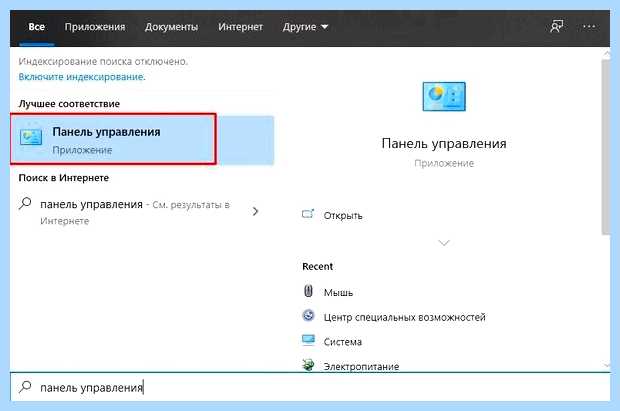Click the Recent section heading
Viewport: 620px width, 411px height.
pyautogui.click(x=318, y=267)
